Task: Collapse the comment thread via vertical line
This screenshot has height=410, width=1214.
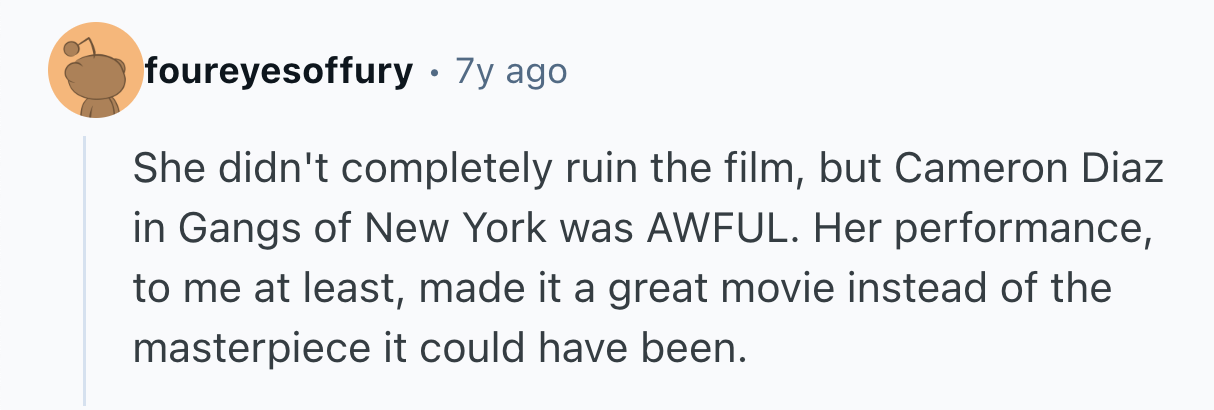Action: click(x=86, y=270)
